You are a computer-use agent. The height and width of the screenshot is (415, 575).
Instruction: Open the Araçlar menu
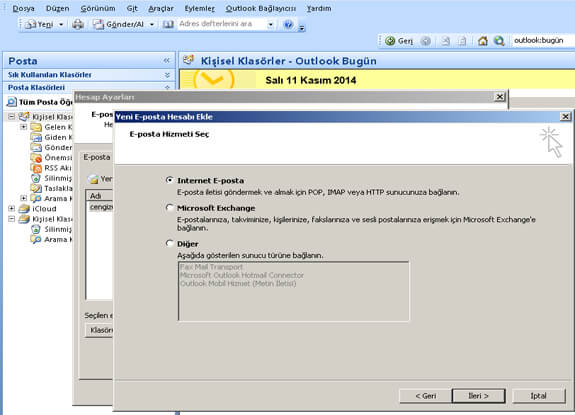(161, 8)
